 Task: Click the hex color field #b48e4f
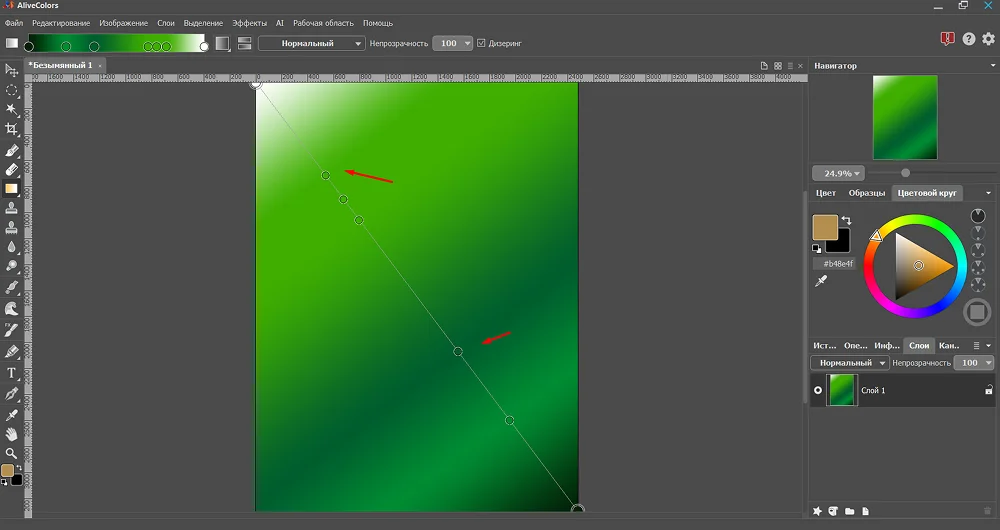835,263
